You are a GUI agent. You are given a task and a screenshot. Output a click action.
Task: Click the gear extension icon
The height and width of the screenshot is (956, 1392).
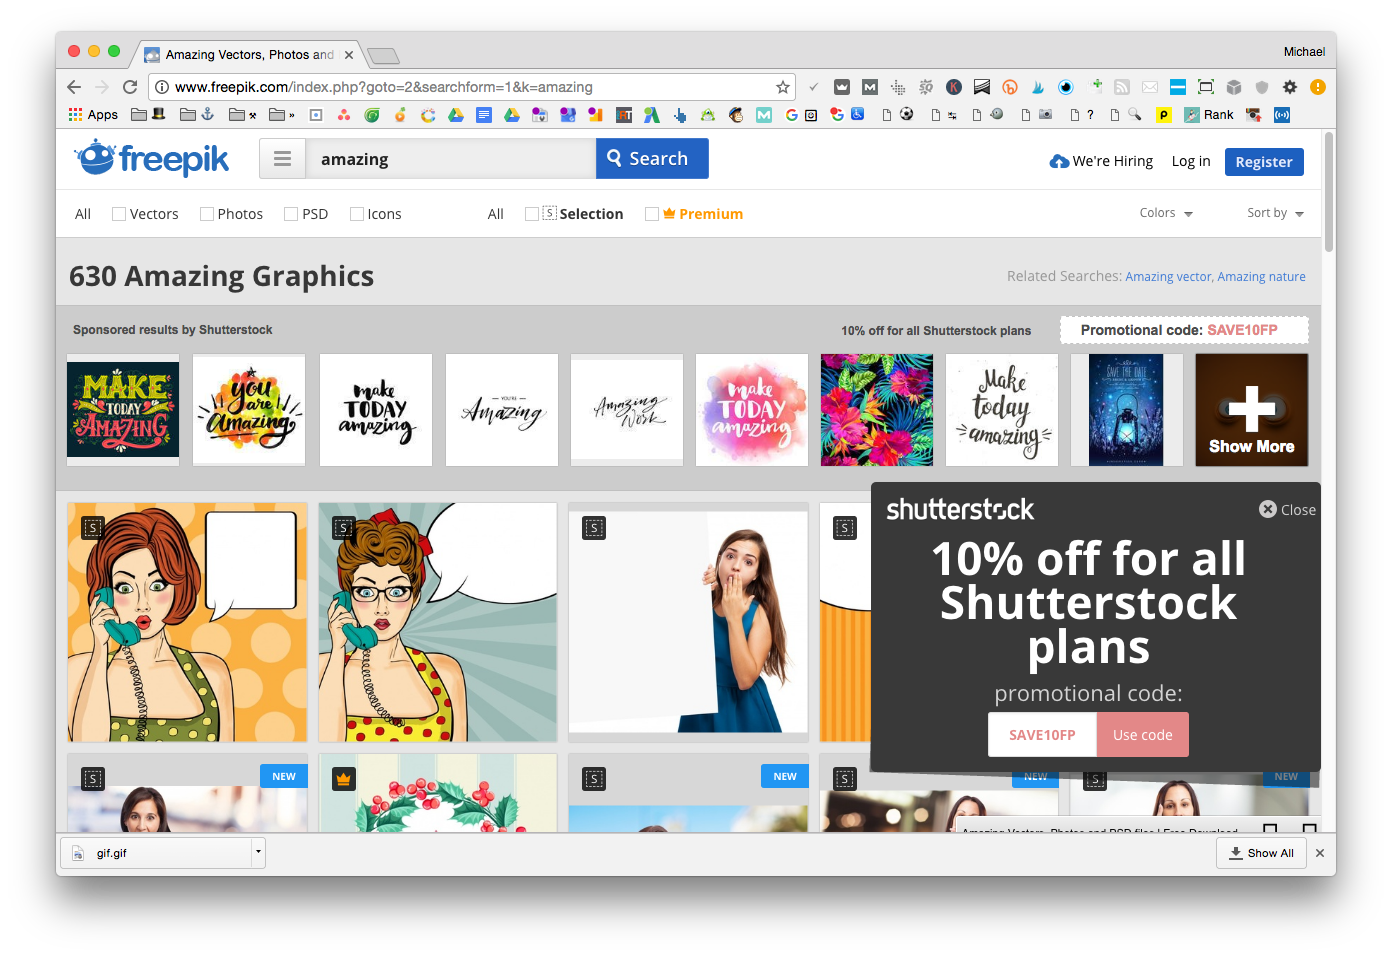click(1290, 87)
